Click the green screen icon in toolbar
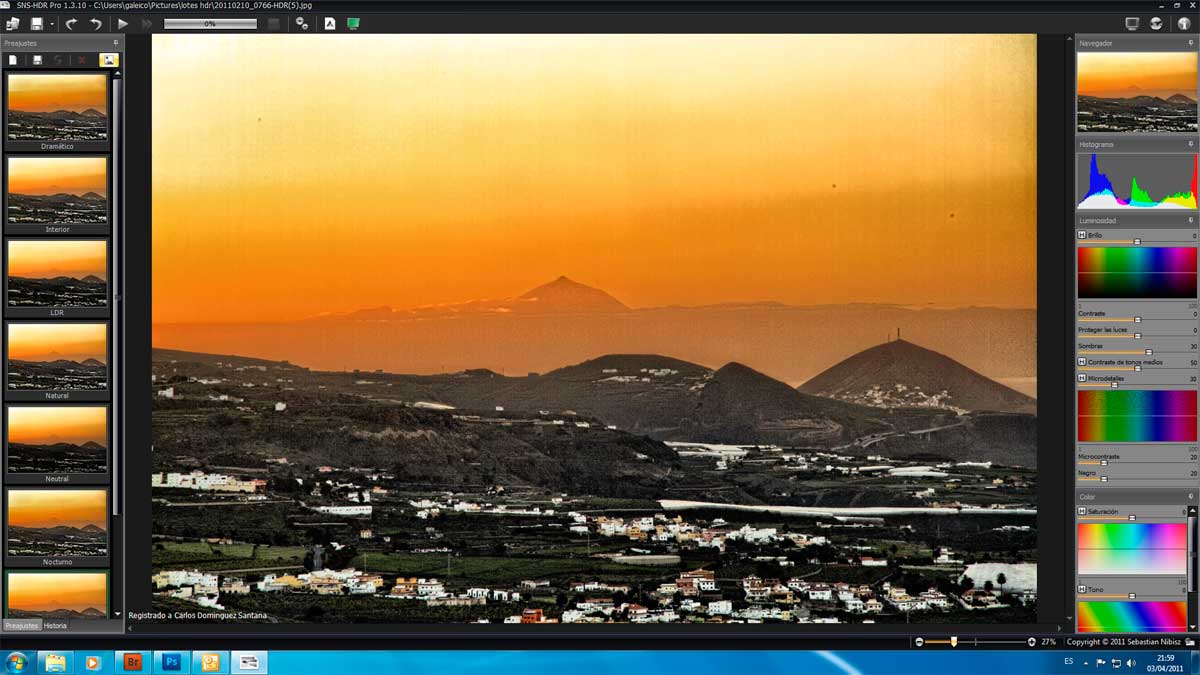1200x675 pixels. pyautogui.click(x=353, y=23)
